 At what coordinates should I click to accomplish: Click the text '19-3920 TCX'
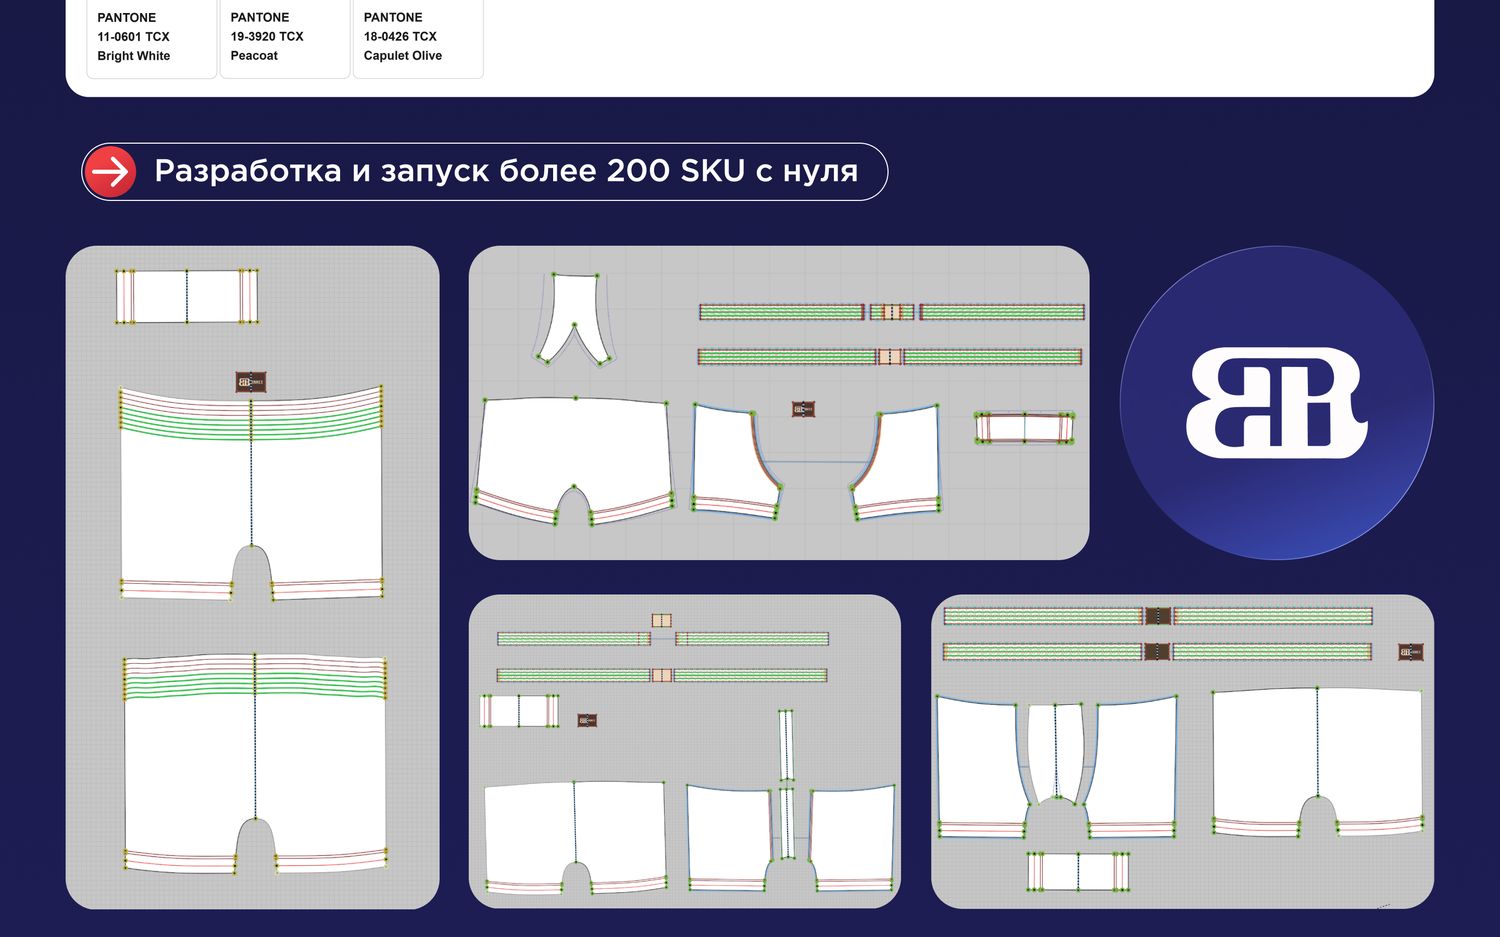pos(267,37)
